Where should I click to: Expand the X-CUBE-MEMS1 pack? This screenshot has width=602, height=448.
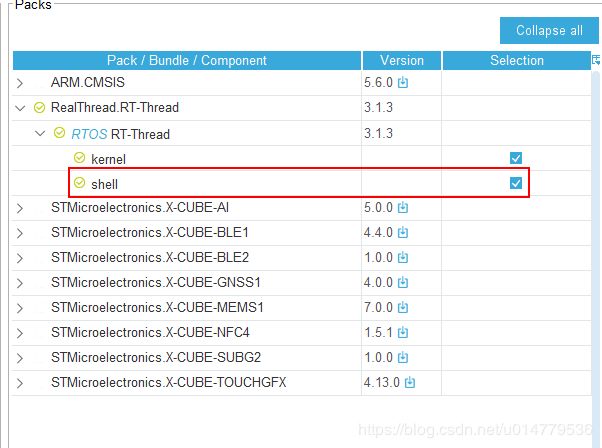pos(20,308)
